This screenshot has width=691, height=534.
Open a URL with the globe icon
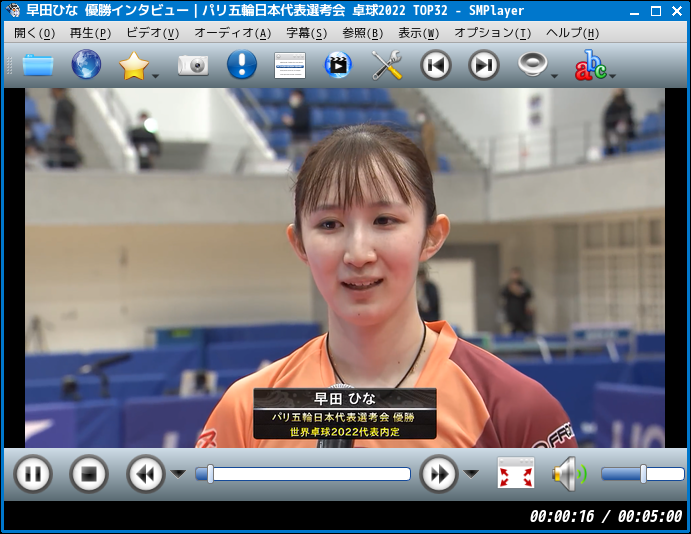point(86,64)
